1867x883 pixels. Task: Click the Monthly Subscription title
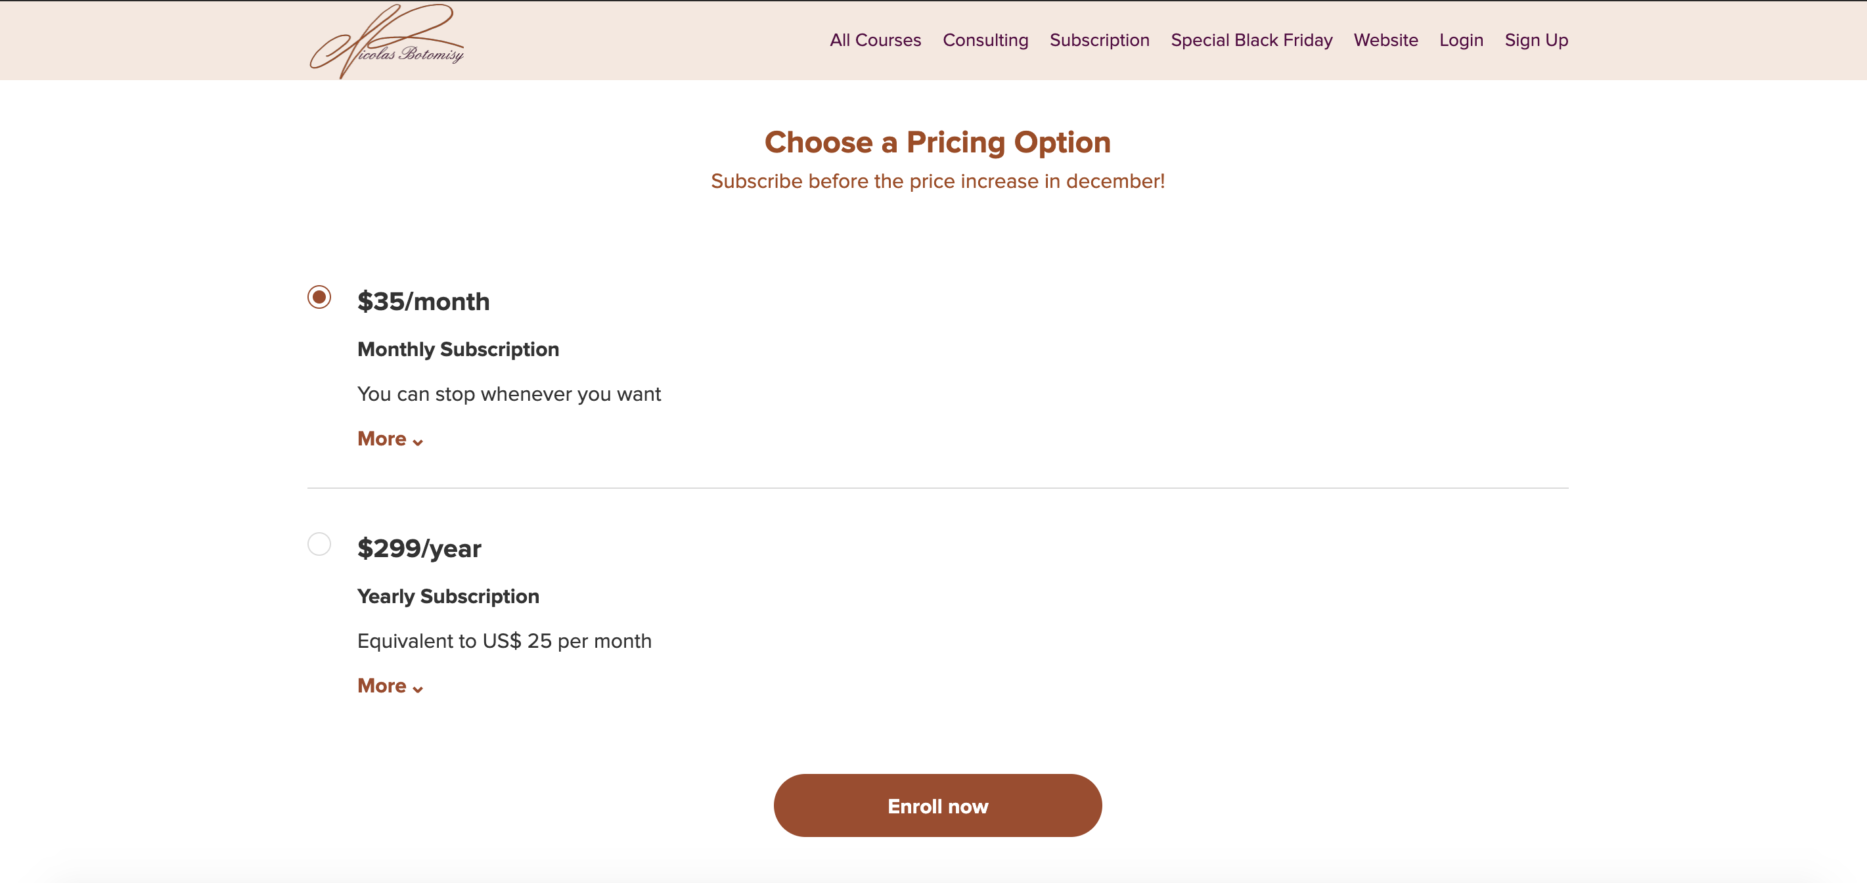point(458,349)
